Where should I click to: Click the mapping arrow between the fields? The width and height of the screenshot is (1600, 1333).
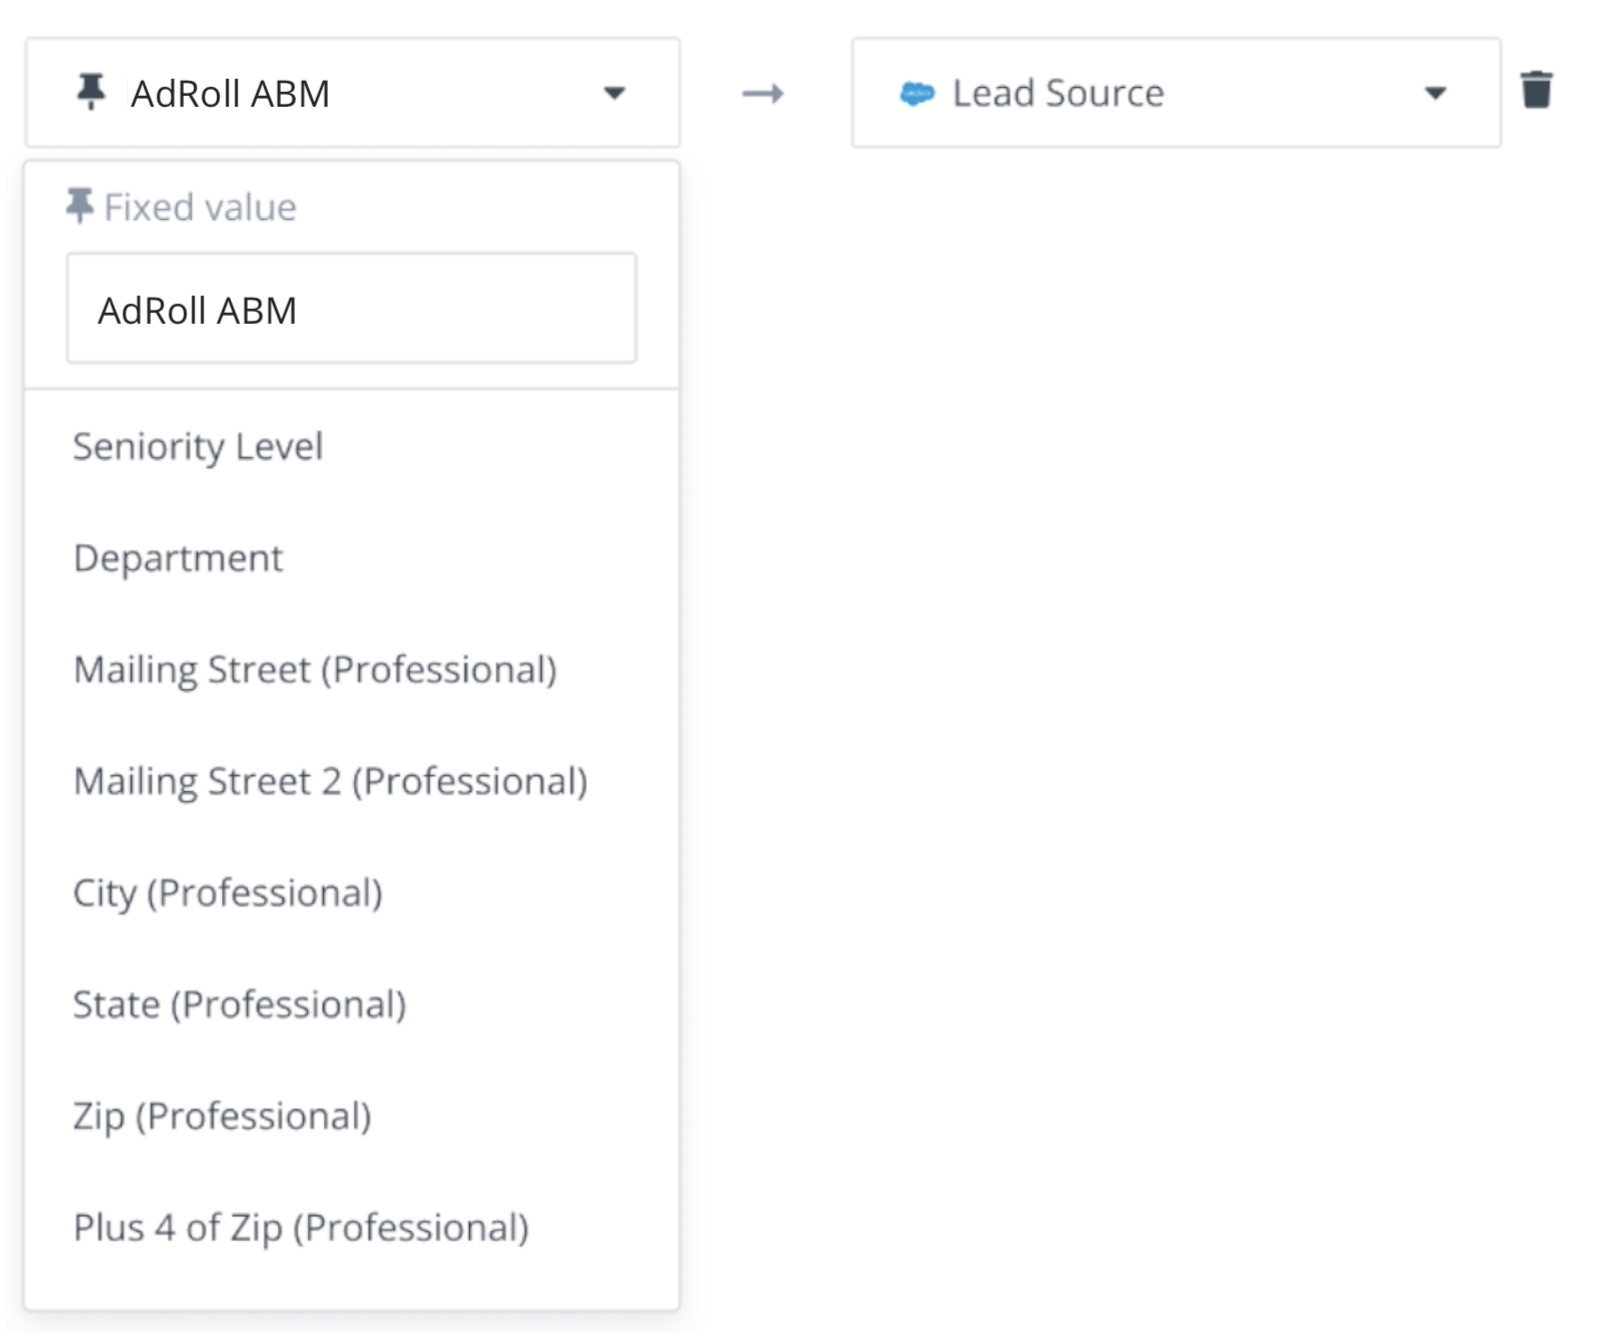763,94
